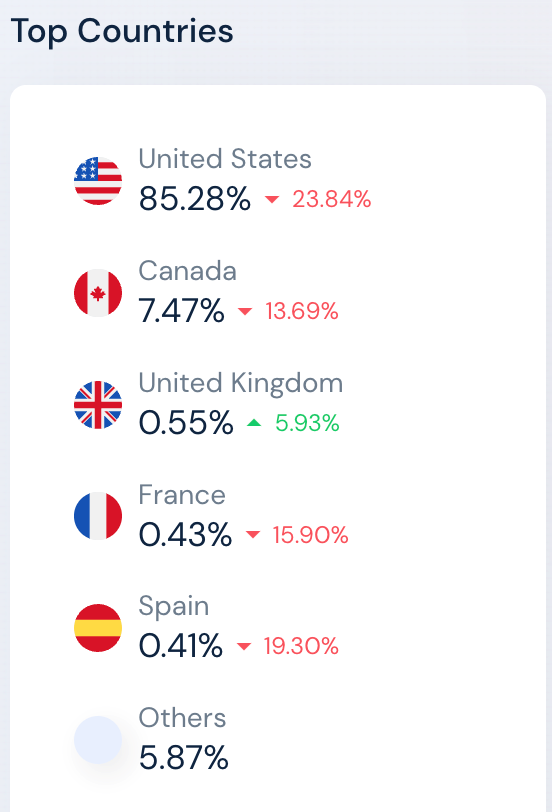Click the Top Countries heading
Image resolution: width=552 pixels, height=812 pixels.
point(122,31)
